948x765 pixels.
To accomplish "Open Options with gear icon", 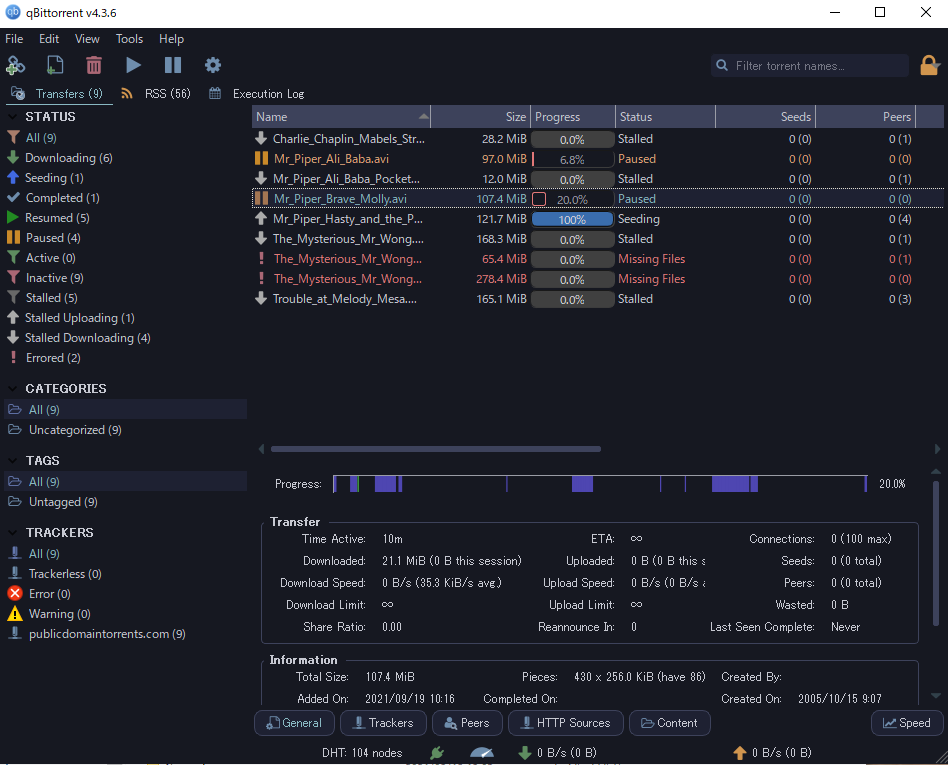I will pos(213,65).
